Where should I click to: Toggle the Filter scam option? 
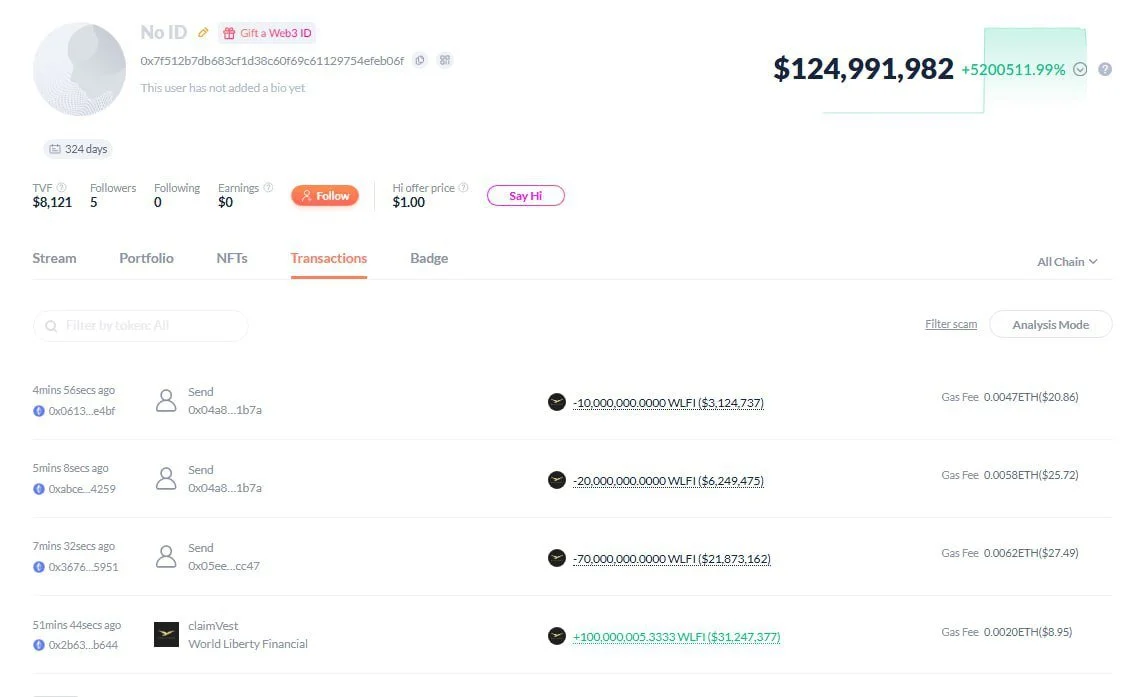coord(951,324)
